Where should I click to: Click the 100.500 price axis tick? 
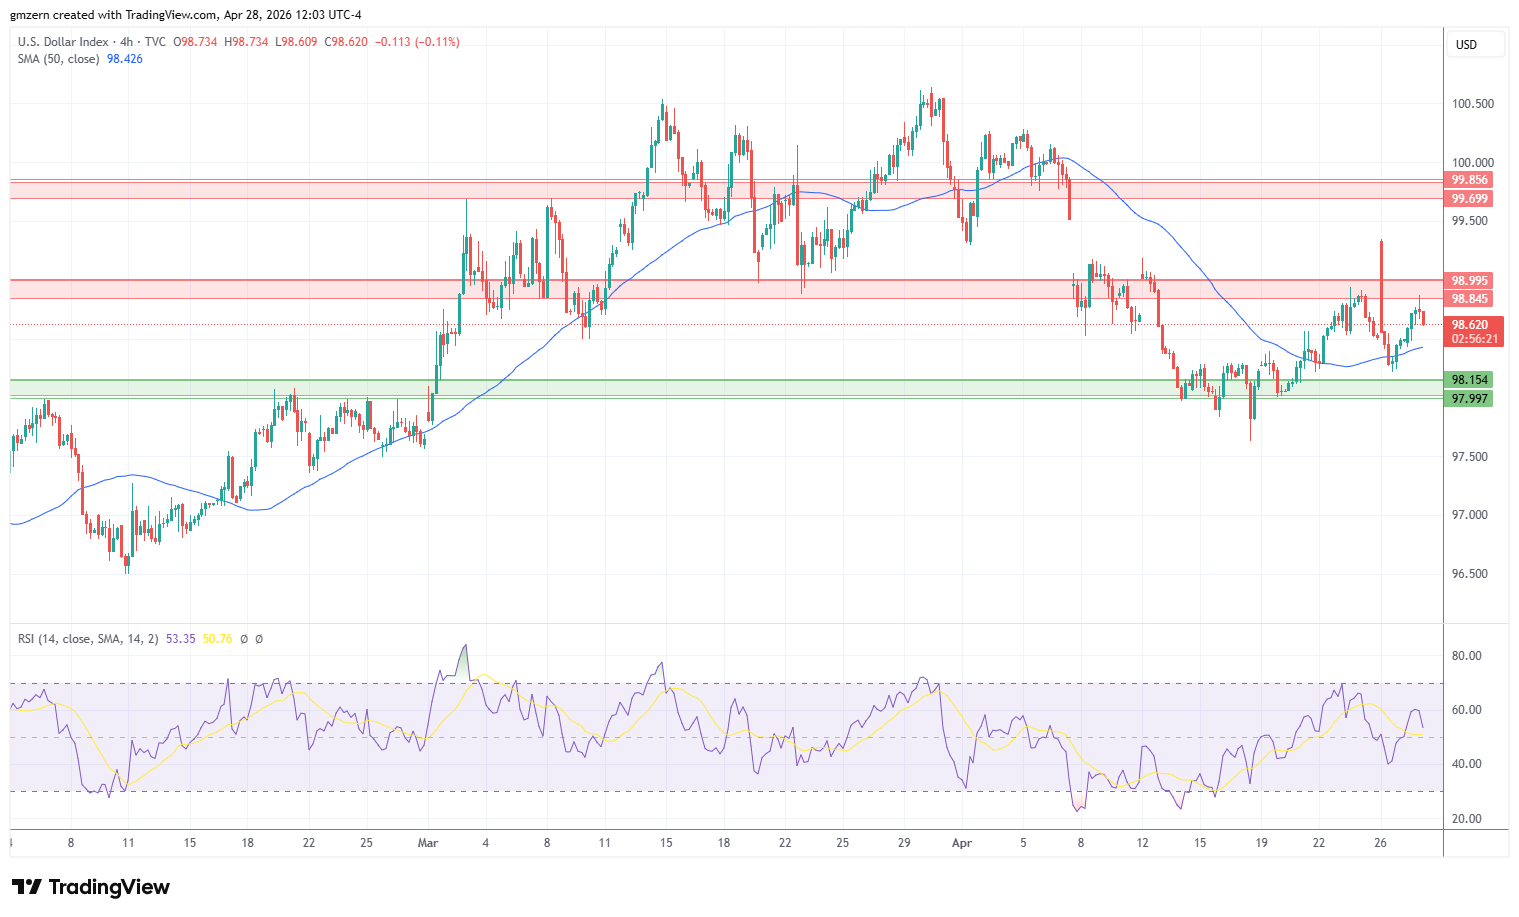pos(1473,104)
